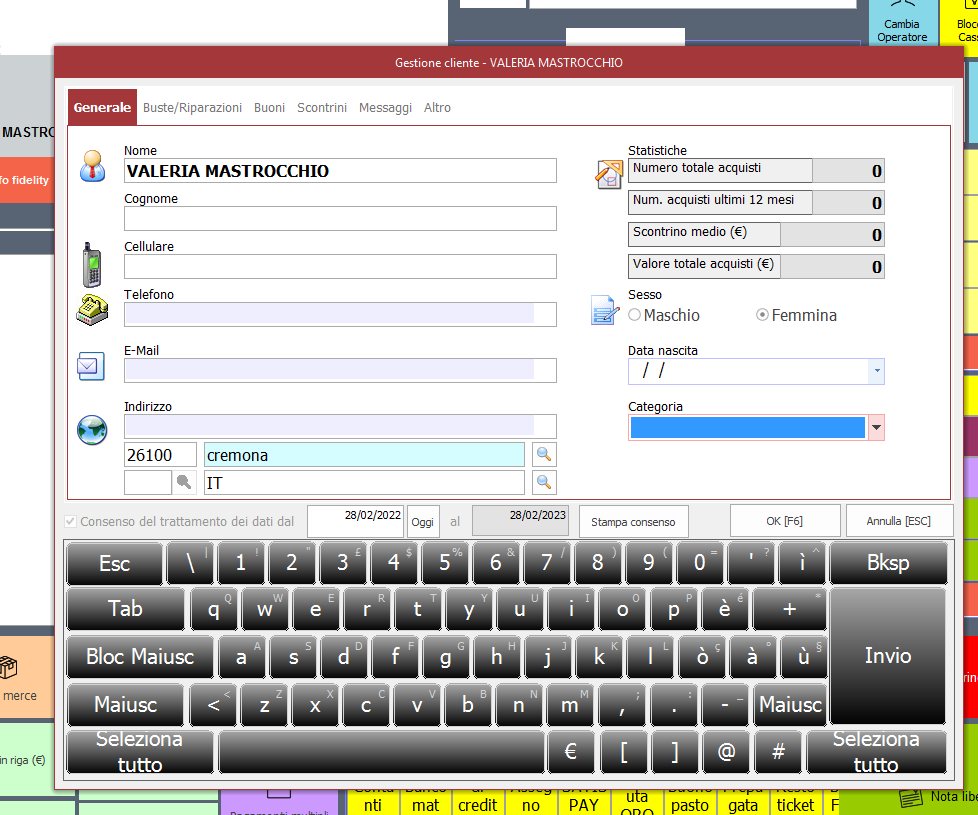This screenshot has width=978, height=815.
Task: Open the Data nascita date dropdown
Action: [x=877, y=372]
